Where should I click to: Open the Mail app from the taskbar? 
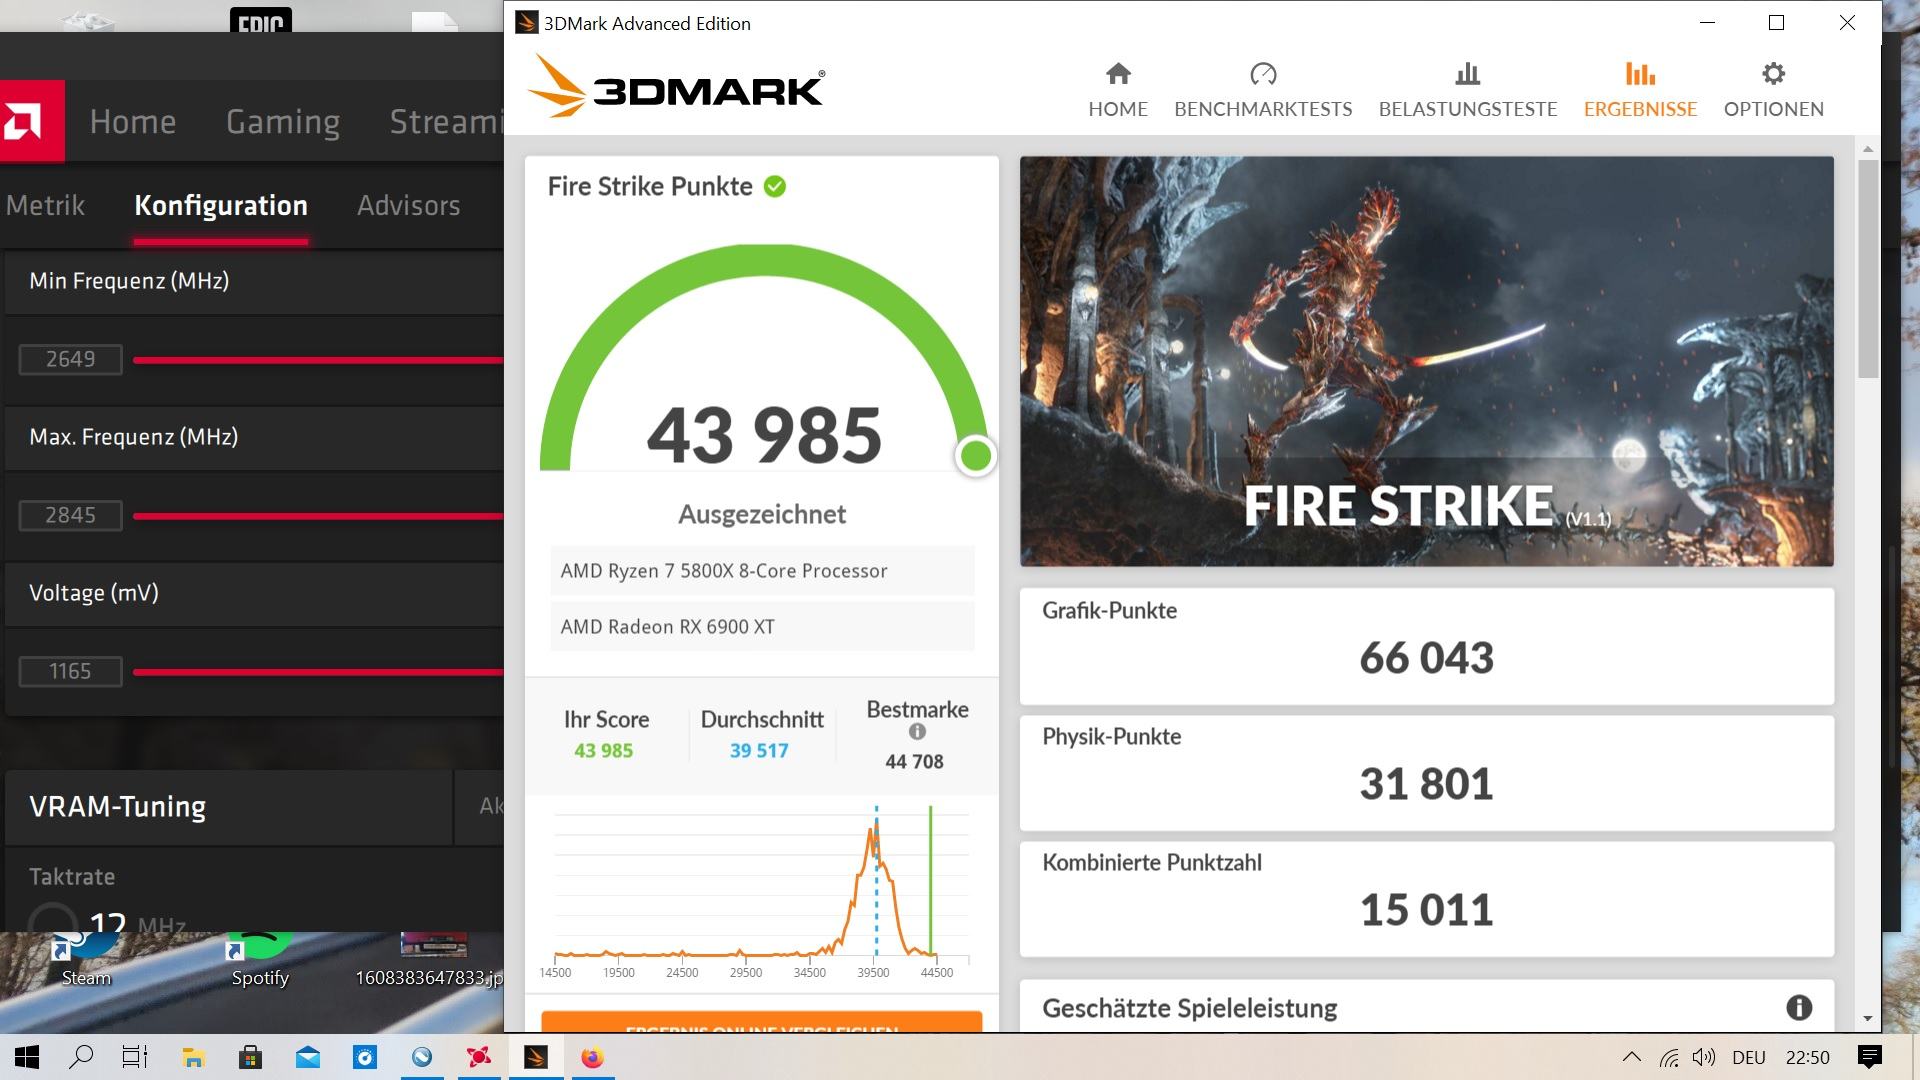(x=307, y=1057)
